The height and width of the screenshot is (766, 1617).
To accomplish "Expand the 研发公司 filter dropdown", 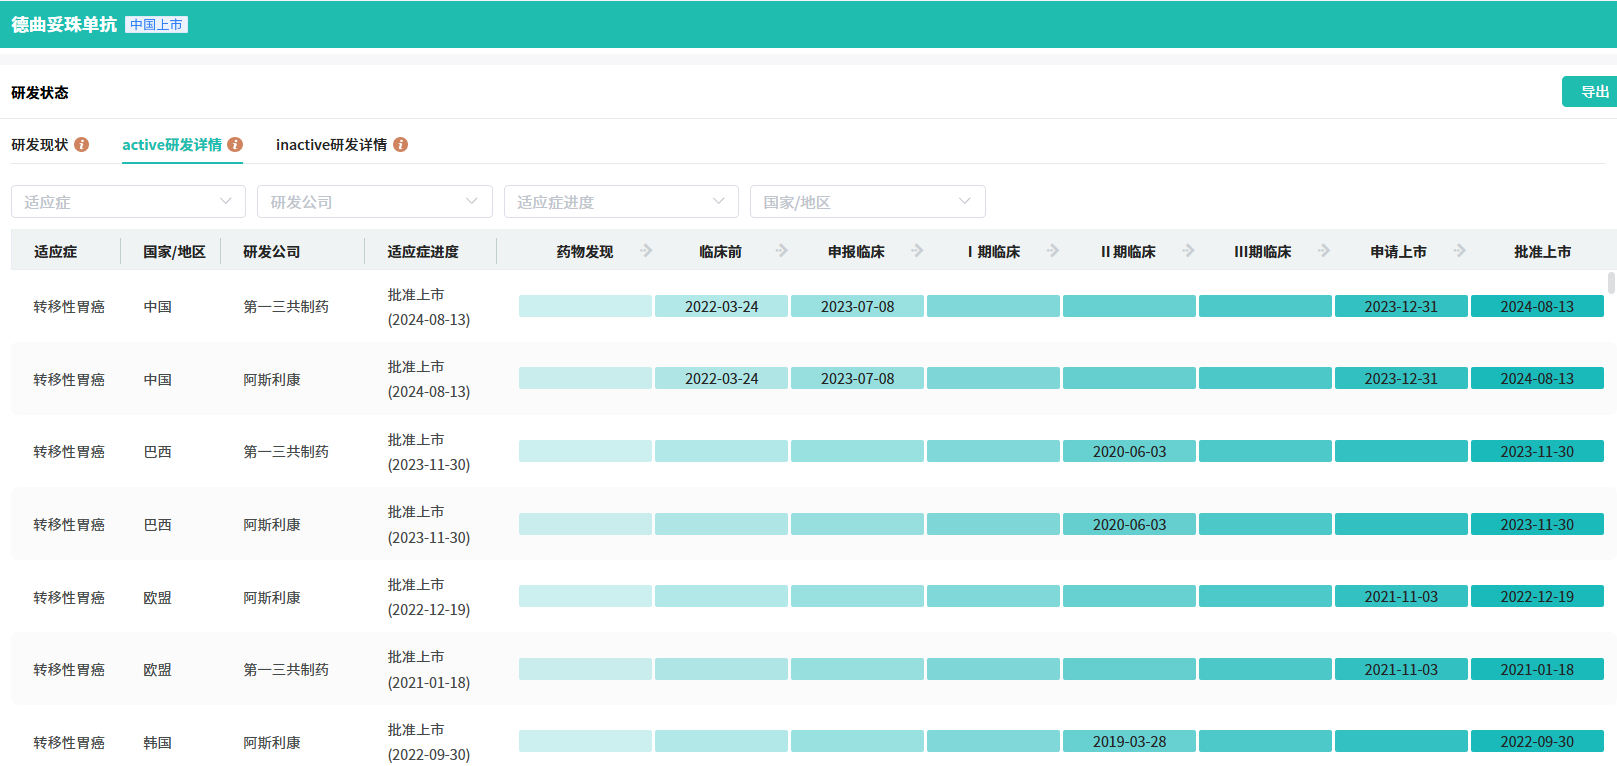I will click(374, 202).
